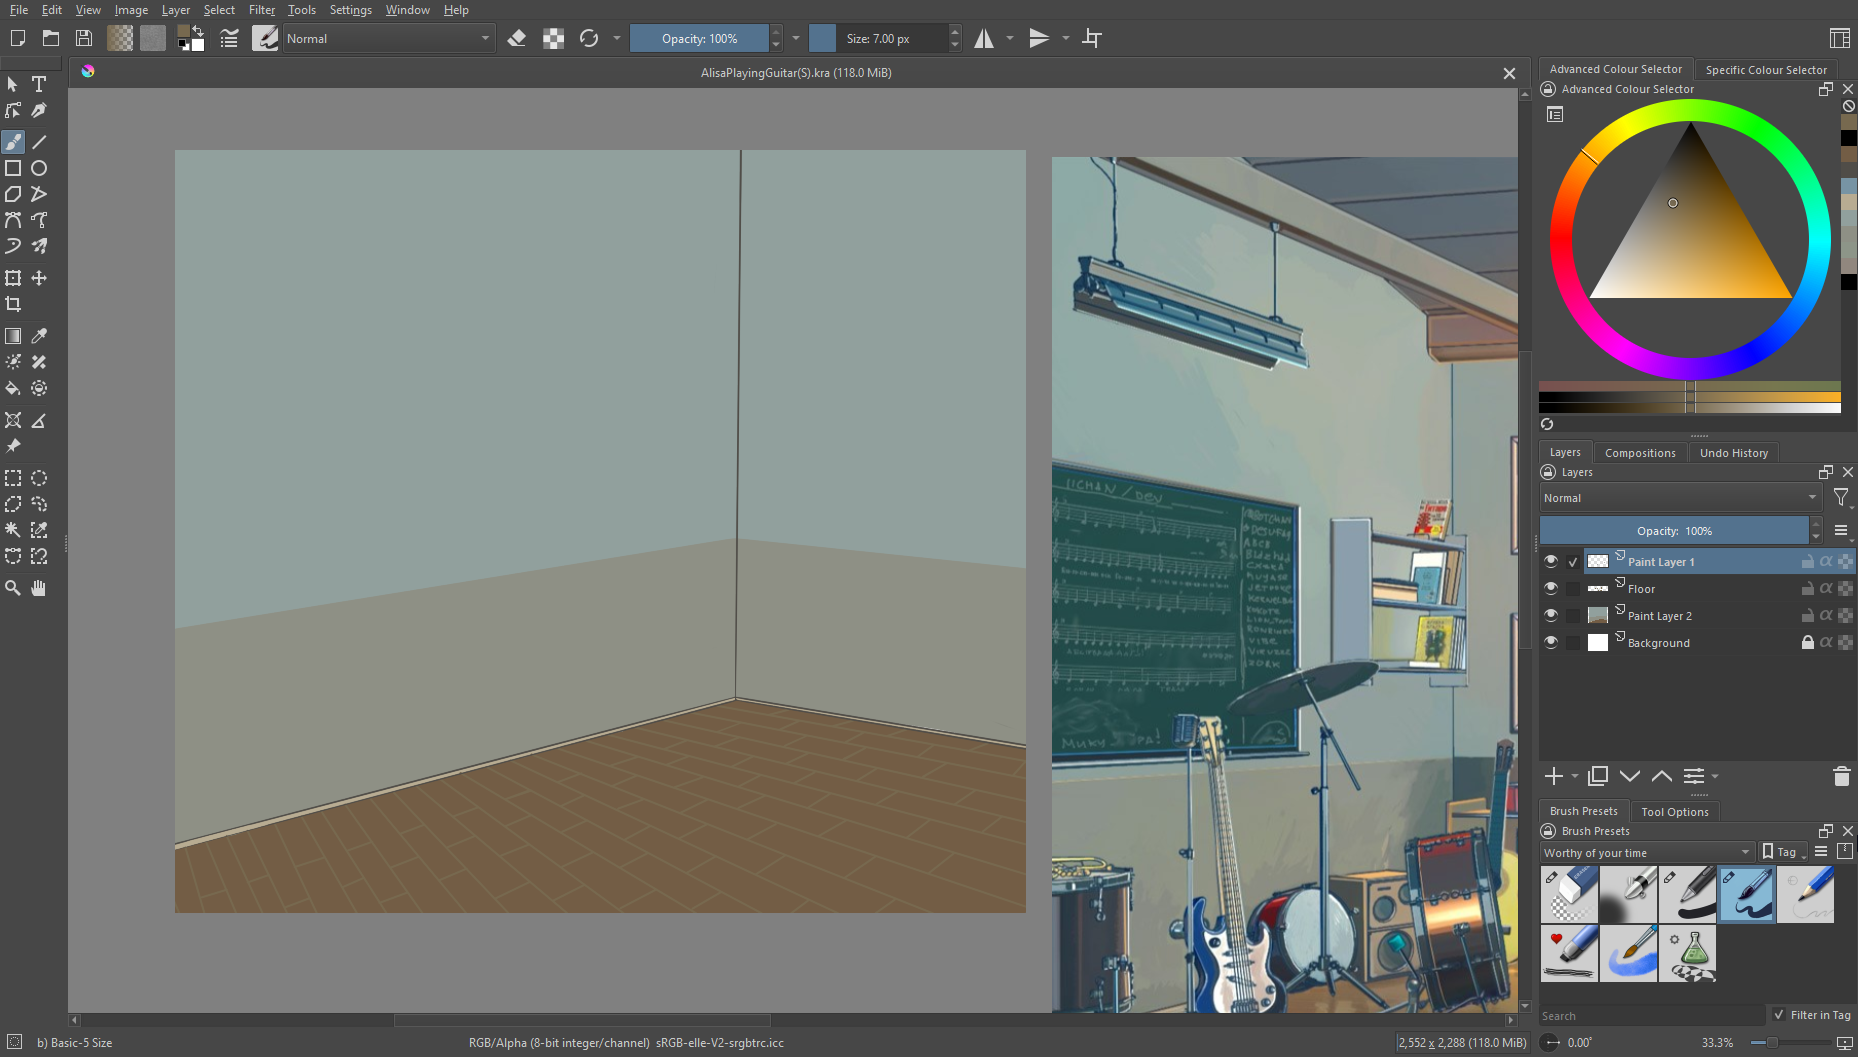
Task: Select the Background layer
Action: coord(1658,642)
